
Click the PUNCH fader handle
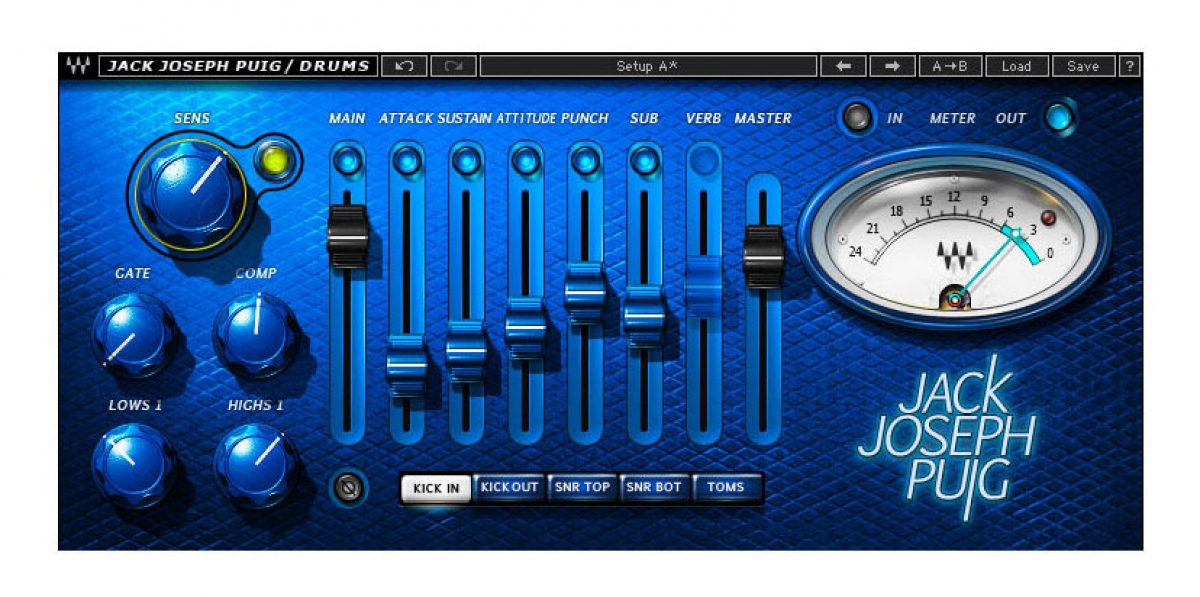click(585, 292)
